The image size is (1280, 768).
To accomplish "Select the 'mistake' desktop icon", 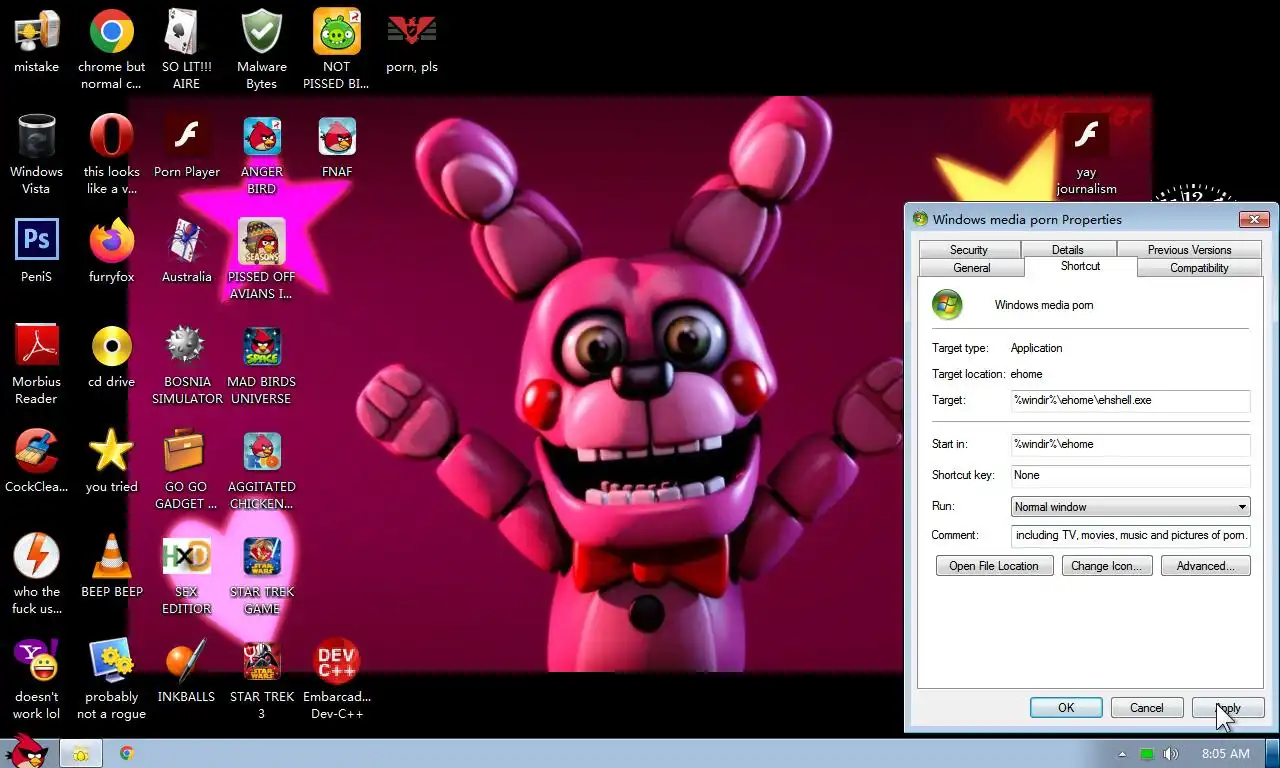I will click(x=37, y=40).
